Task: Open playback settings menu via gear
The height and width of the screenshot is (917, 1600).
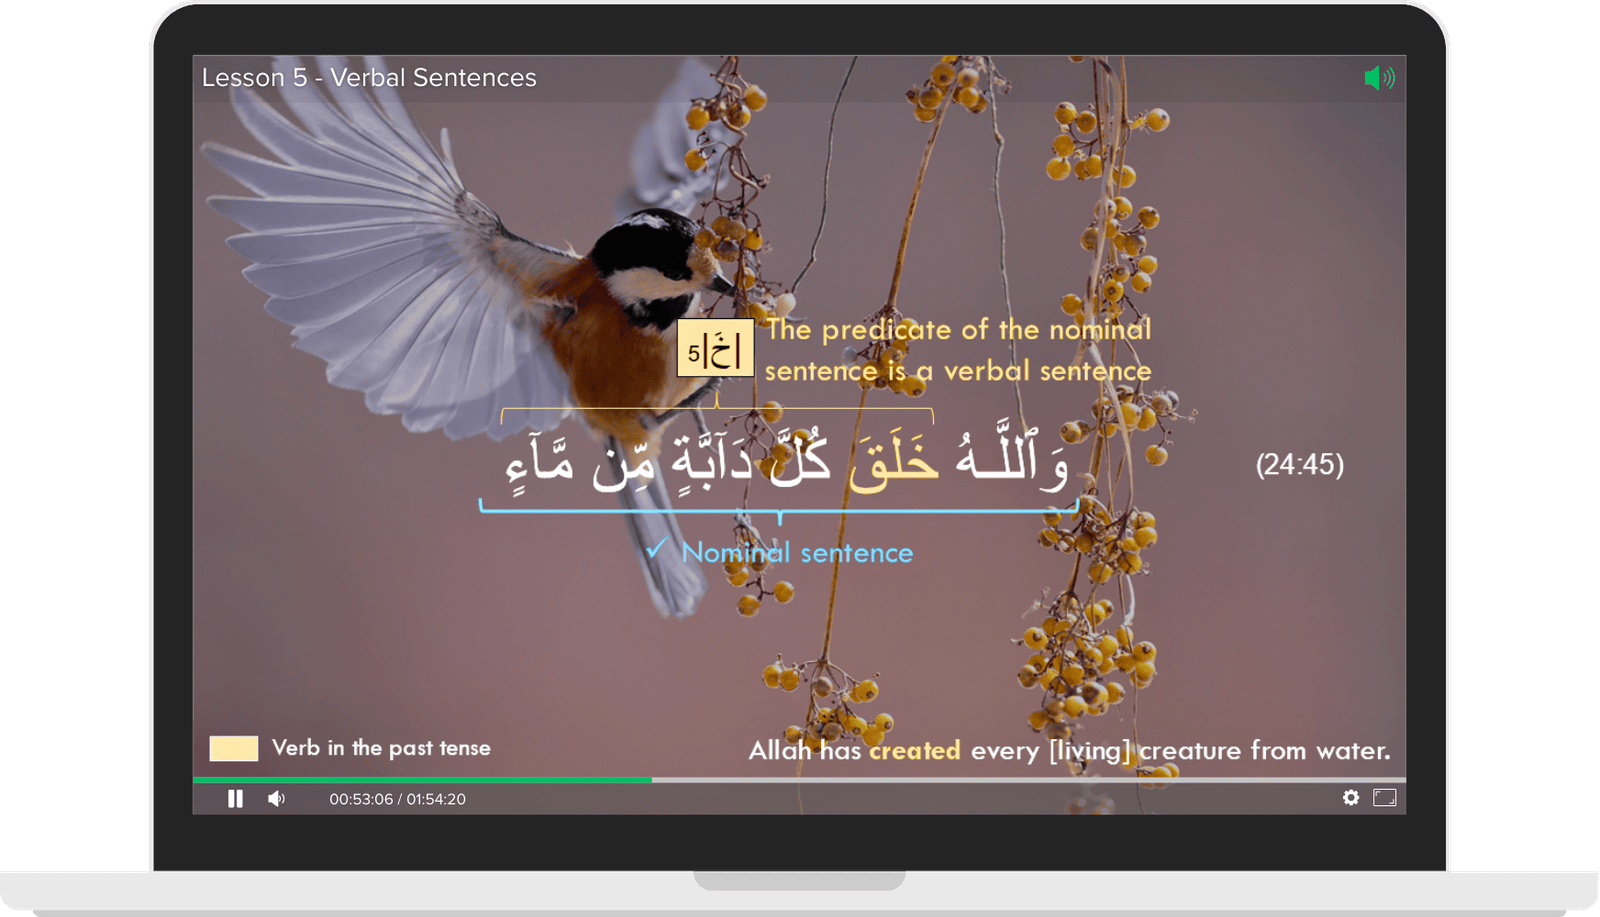Action: click(1353, 797)
